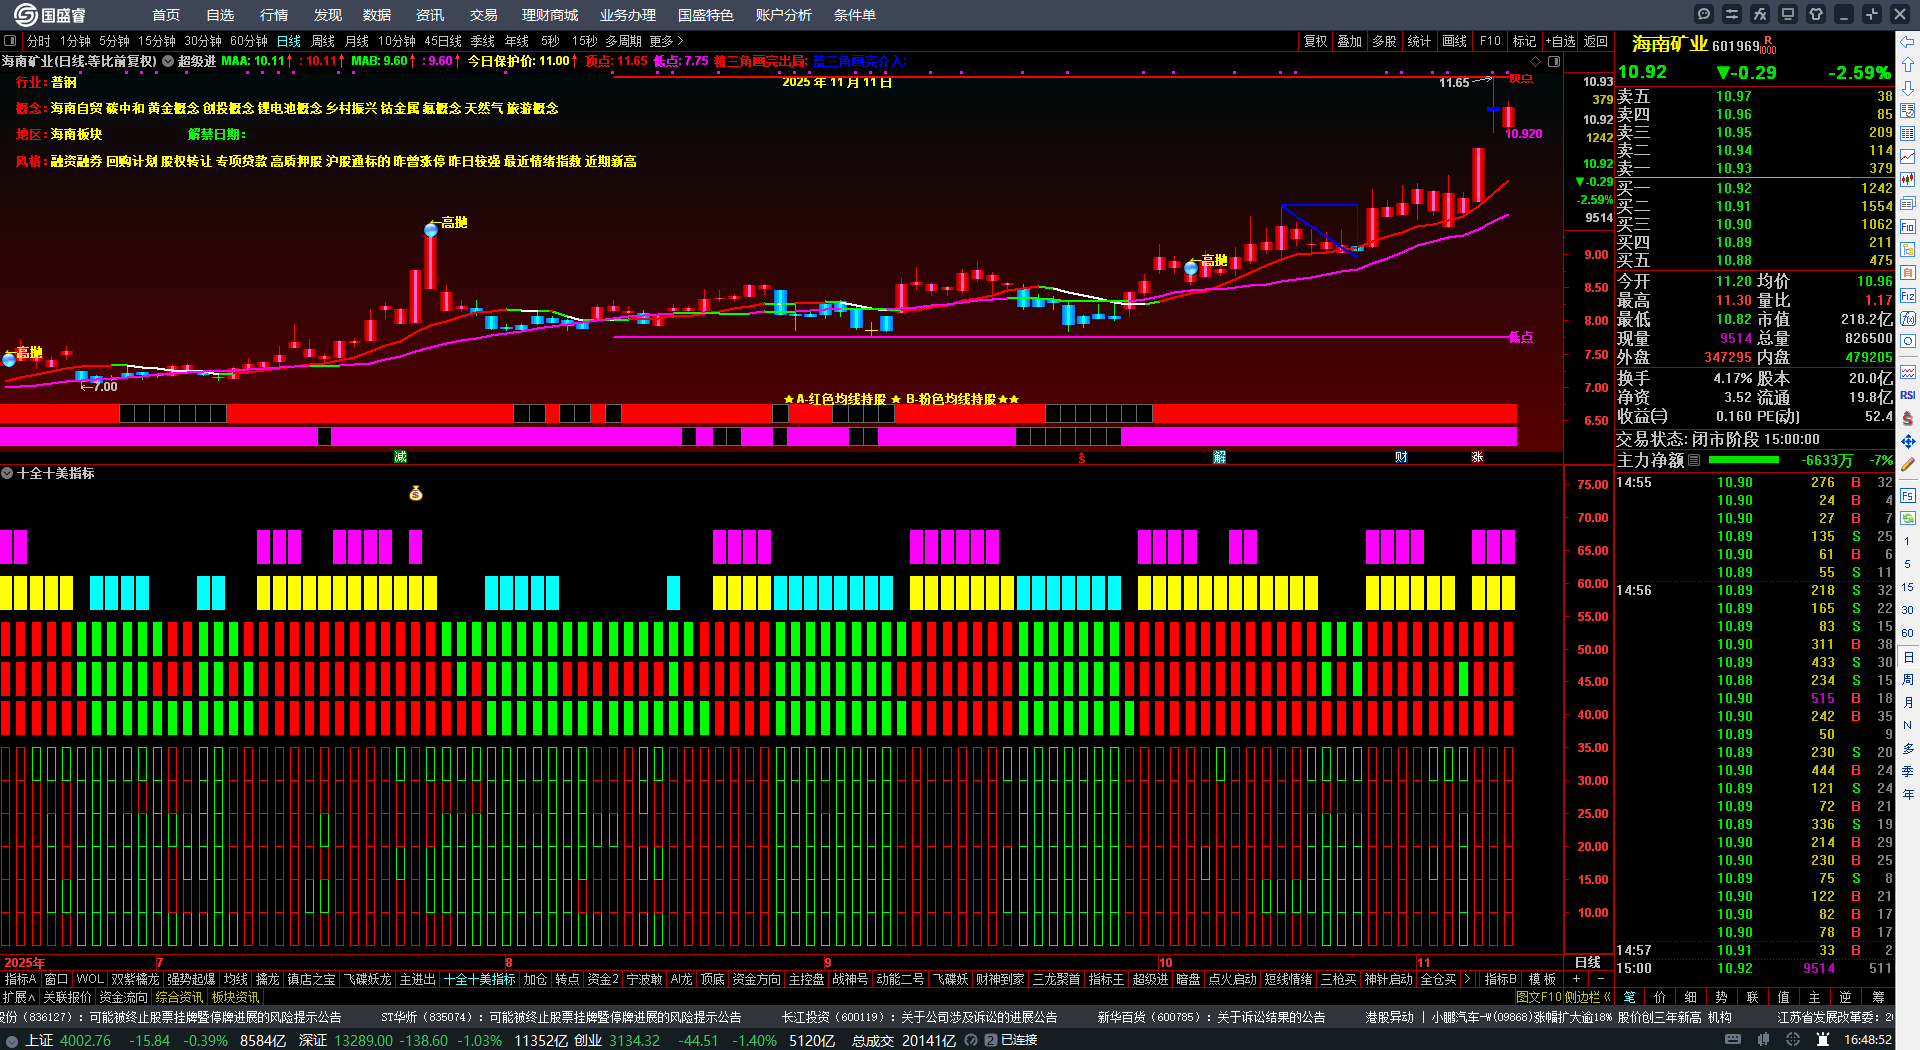This screenshot has width=1920, height=1050.
Task: Select the 筹 tab in bottom-right panel
Action: point(1878,997)
